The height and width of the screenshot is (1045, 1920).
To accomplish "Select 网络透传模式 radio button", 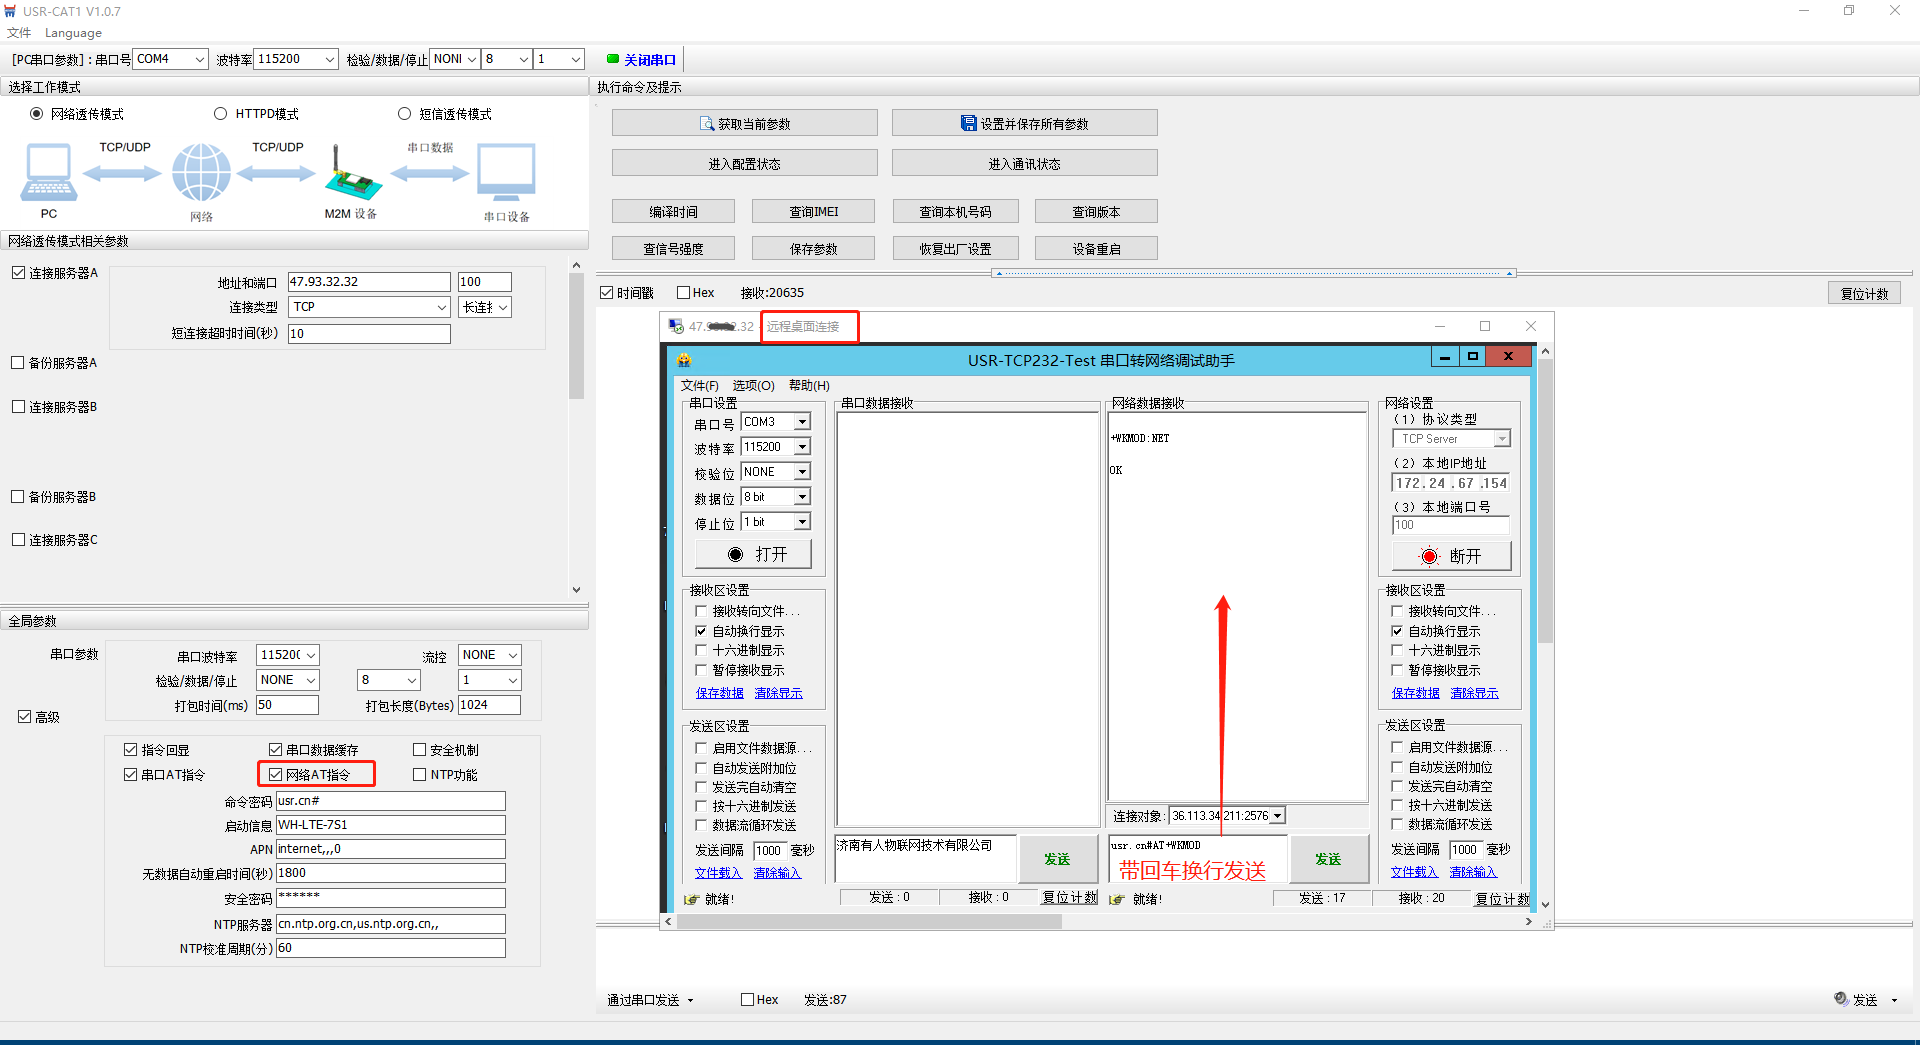I will point(37,113).
